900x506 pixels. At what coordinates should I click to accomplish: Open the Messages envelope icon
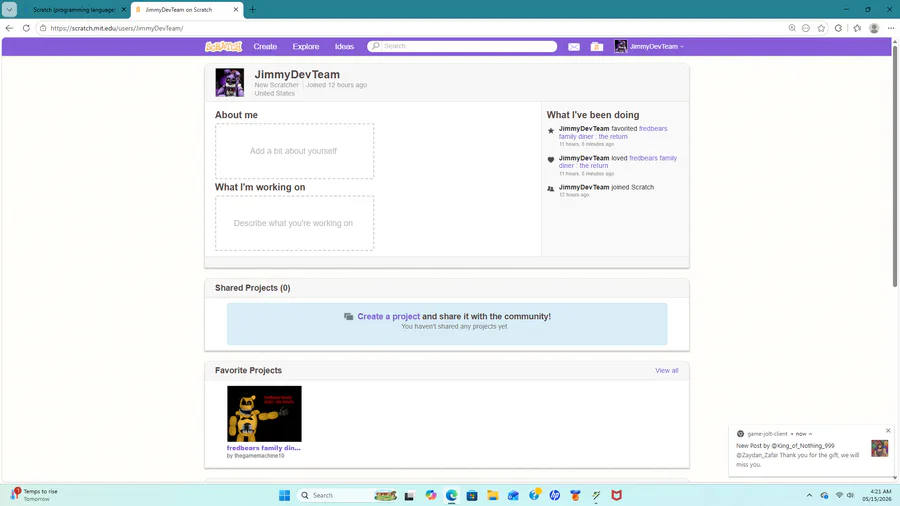(573, 46)
